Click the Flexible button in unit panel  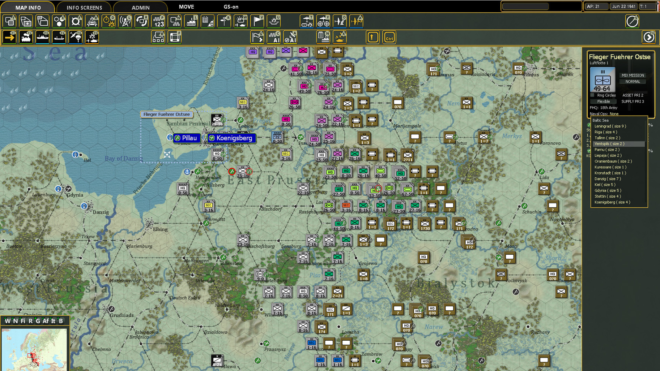pos(604,101)
